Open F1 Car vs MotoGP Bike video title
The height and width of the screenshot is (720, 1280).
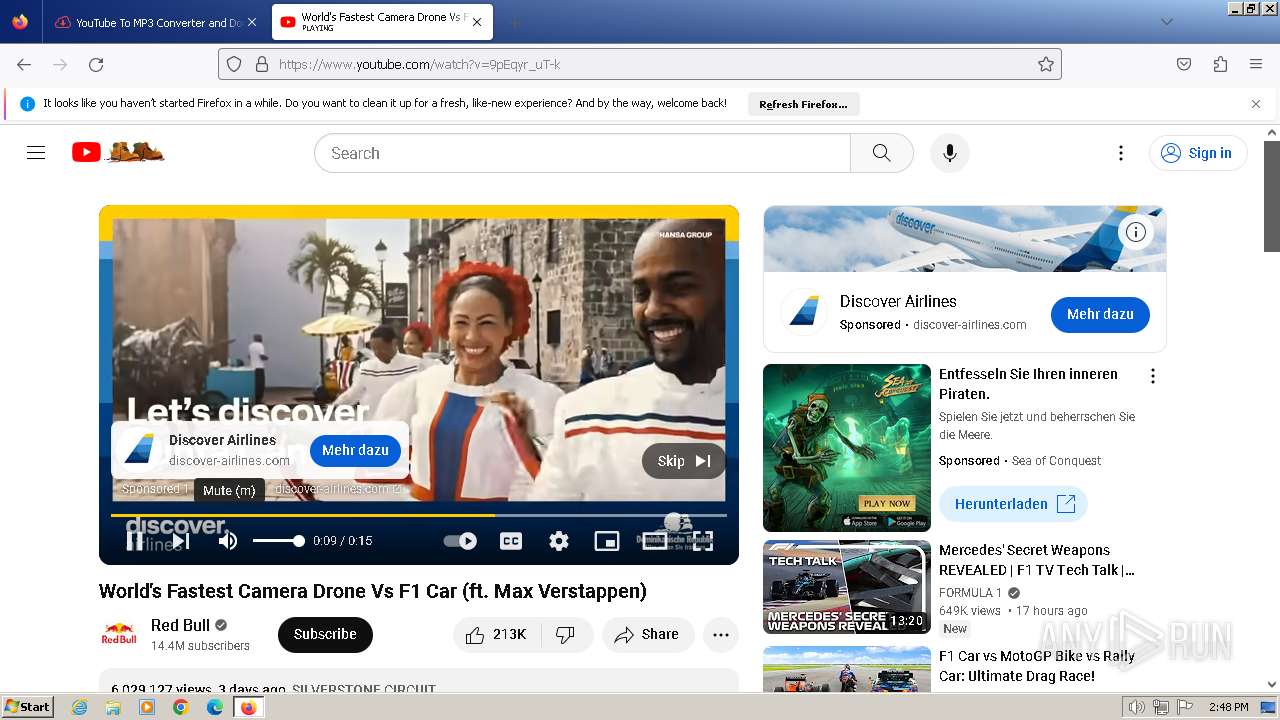click(1037, 666)
